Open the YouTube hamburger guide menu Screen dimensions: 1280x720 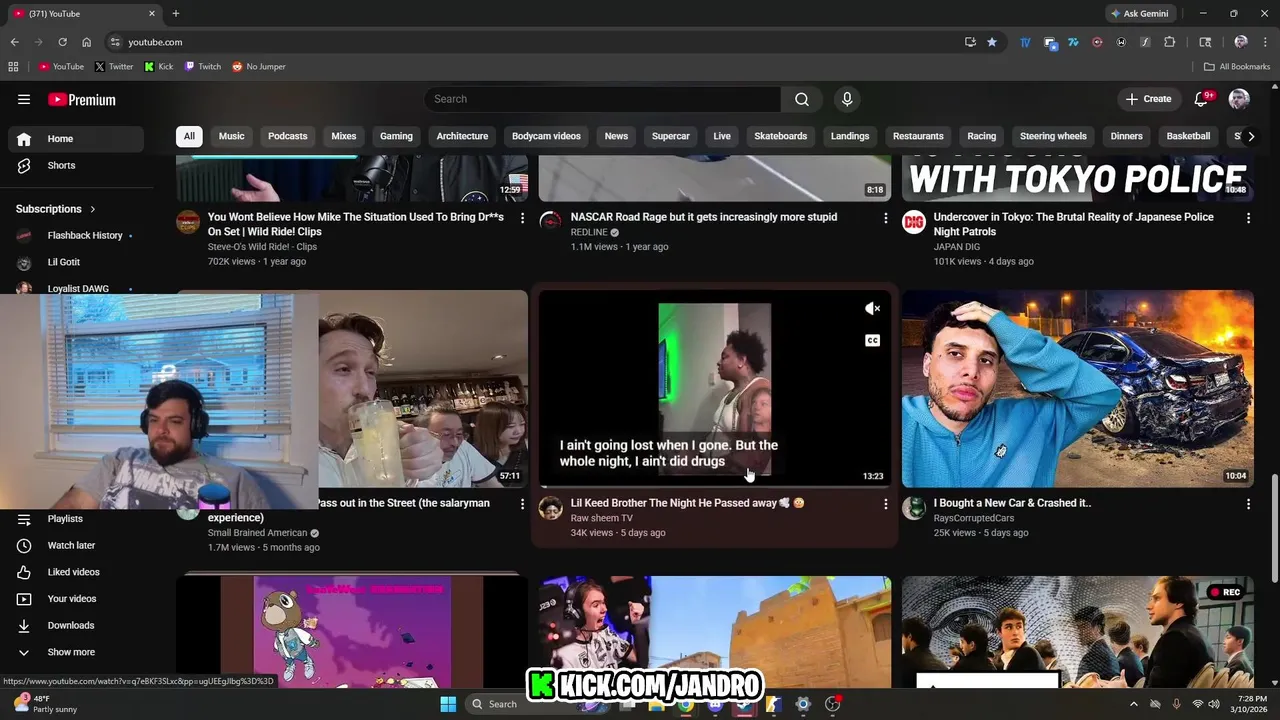(x=24, y=99)
